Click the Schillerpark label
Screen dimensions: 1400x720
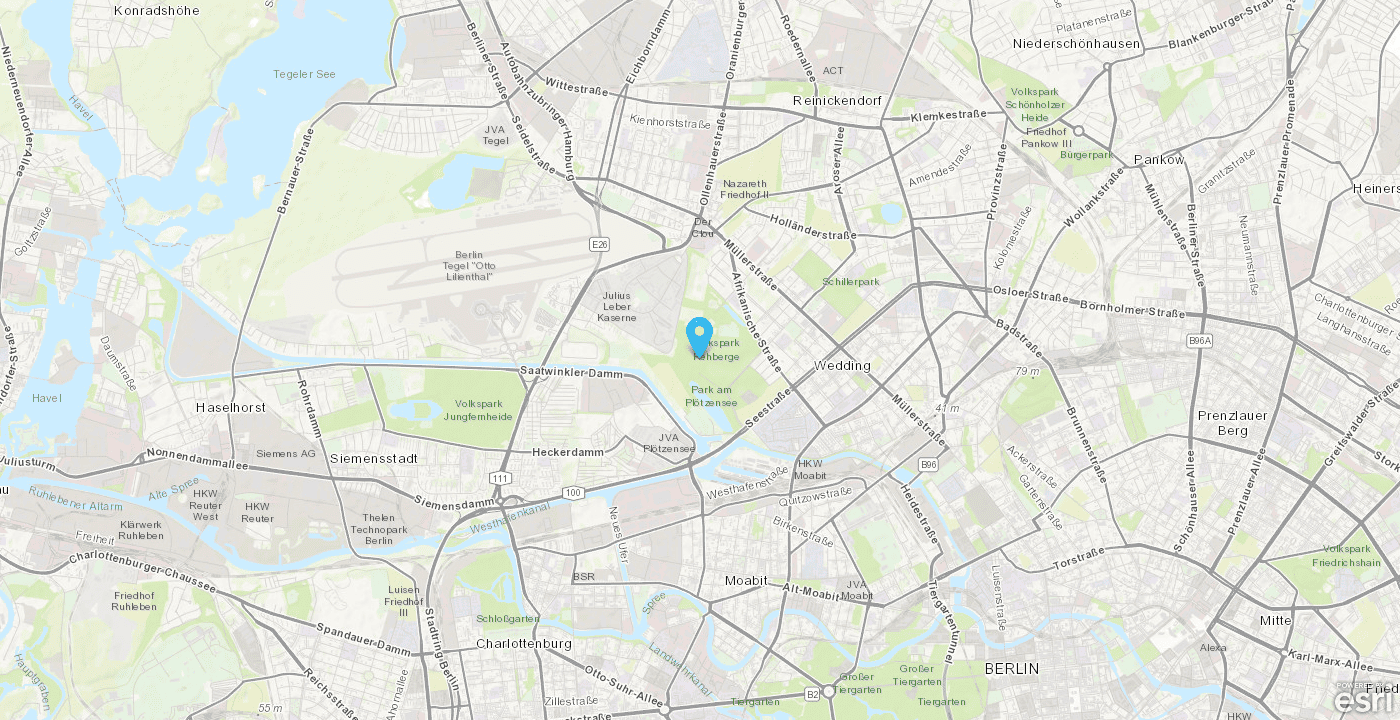pyautogui.click(x=850, y=282)
